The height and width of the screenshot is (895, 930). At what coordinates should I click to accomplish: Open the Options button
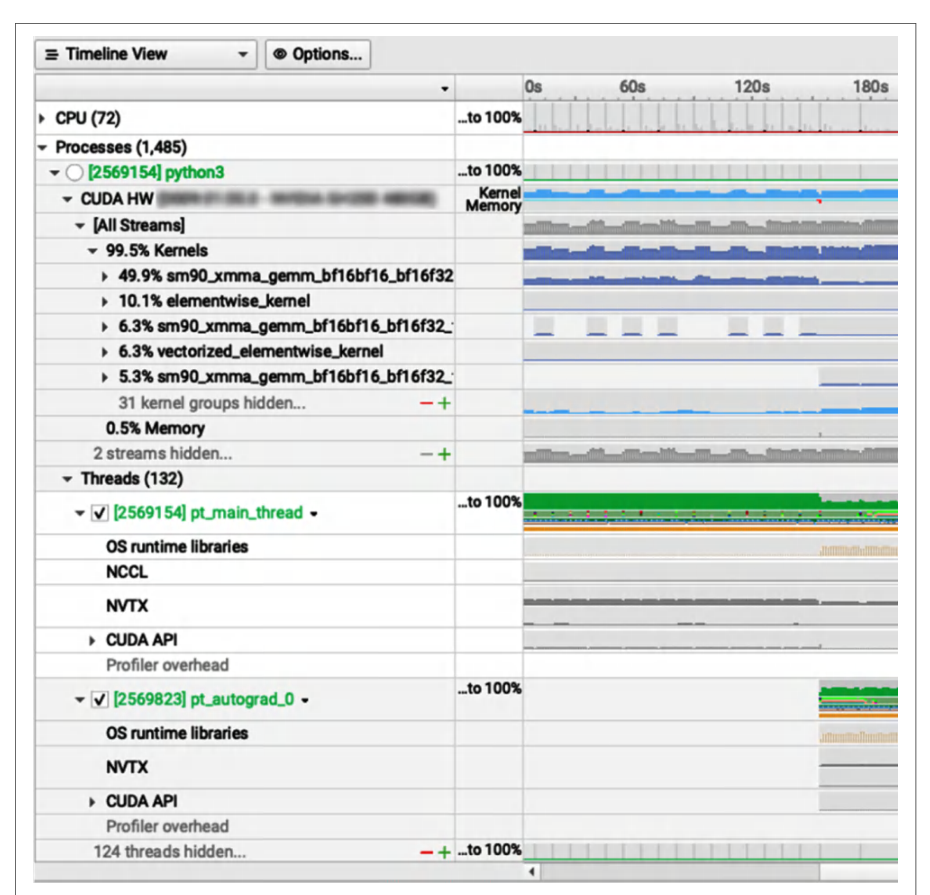click(x=318, y=55)
